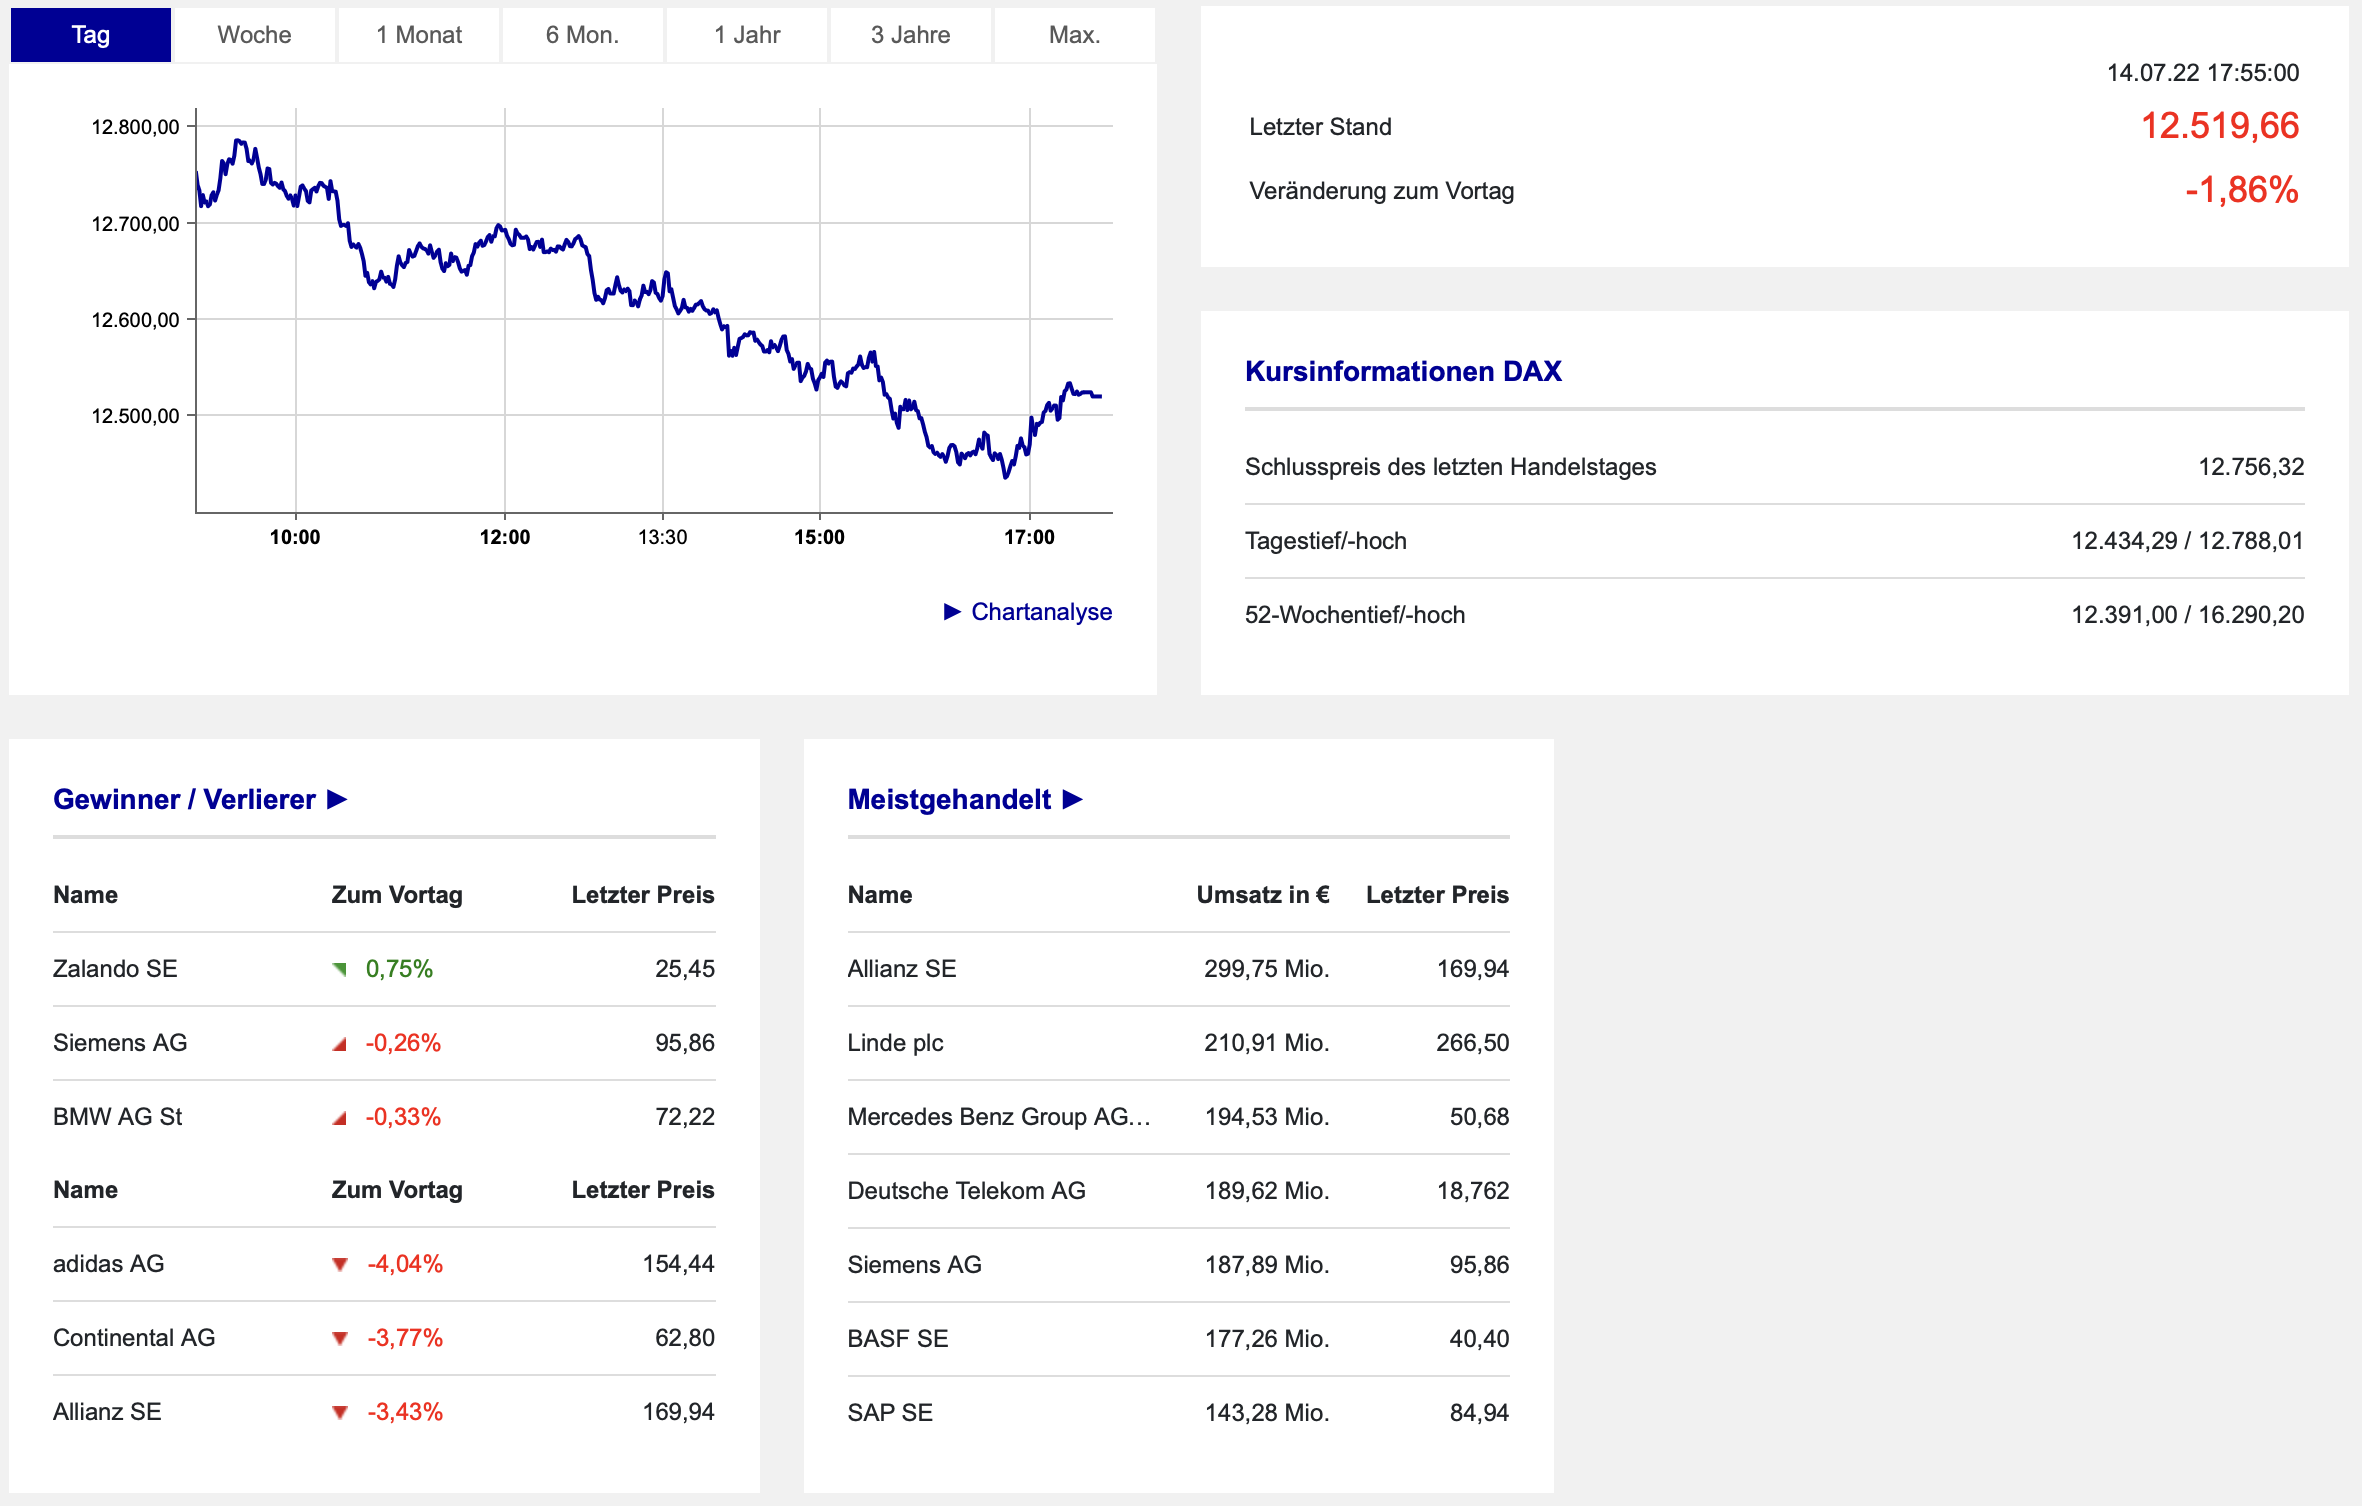Switch chart to 1 Monat view
Viewport: 2362px width, 1506px height.
point(419,35)
